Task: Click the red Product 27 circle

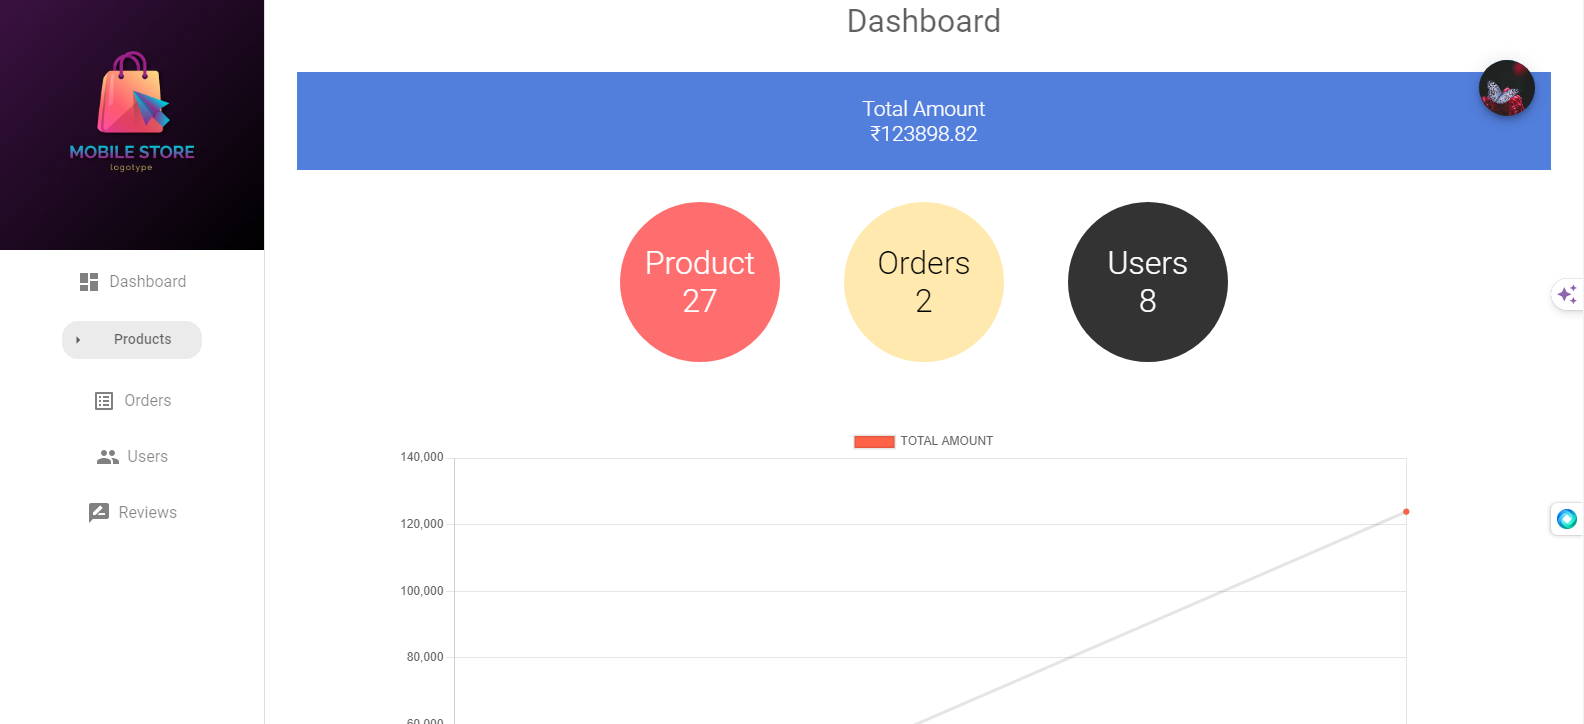Action: click(x=700, y=282)
